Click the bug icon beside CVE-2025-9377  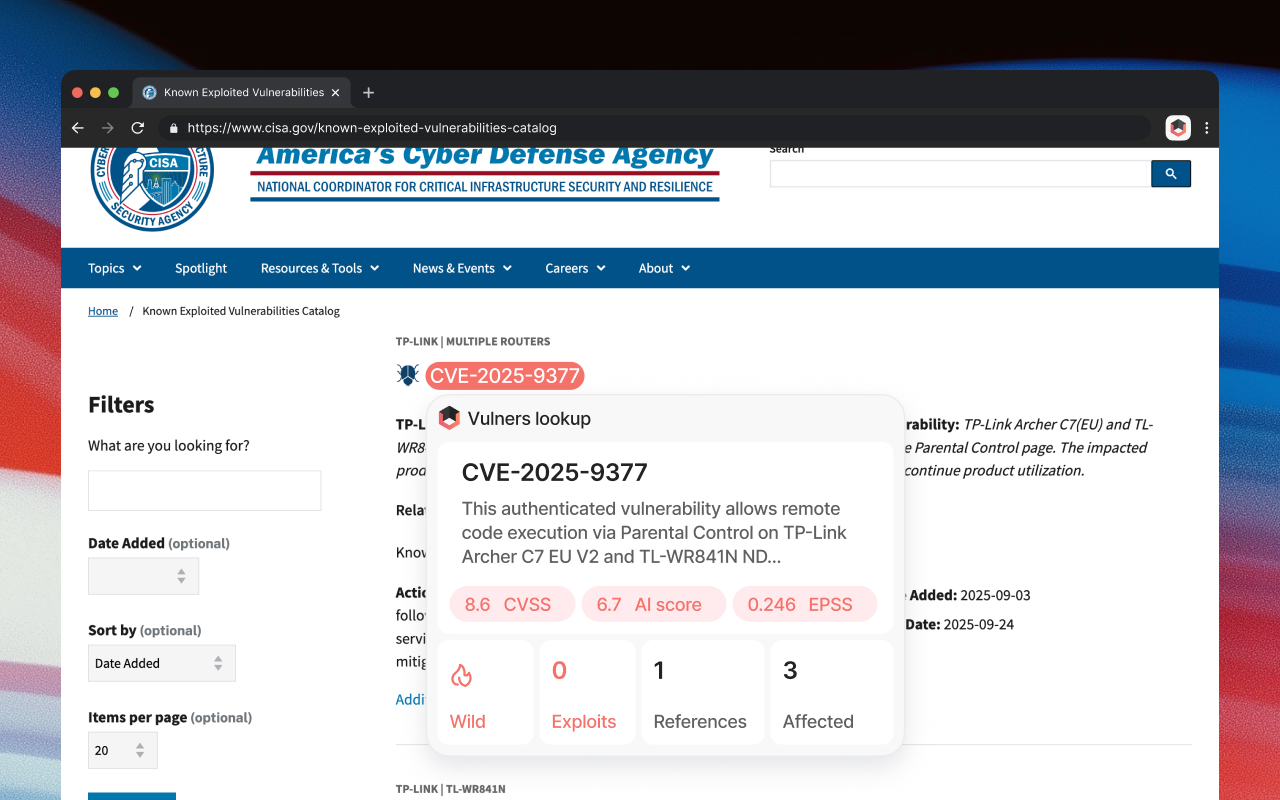click(408, 375)
